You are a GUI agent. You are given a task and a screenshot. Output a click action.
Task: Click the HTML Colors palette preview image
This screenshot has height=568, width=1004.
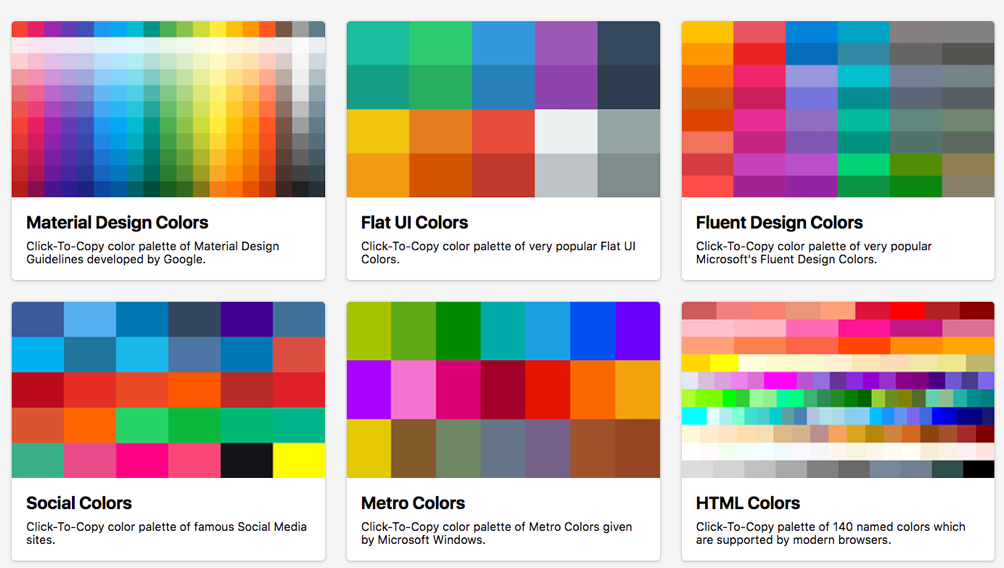tap(838, 389)
